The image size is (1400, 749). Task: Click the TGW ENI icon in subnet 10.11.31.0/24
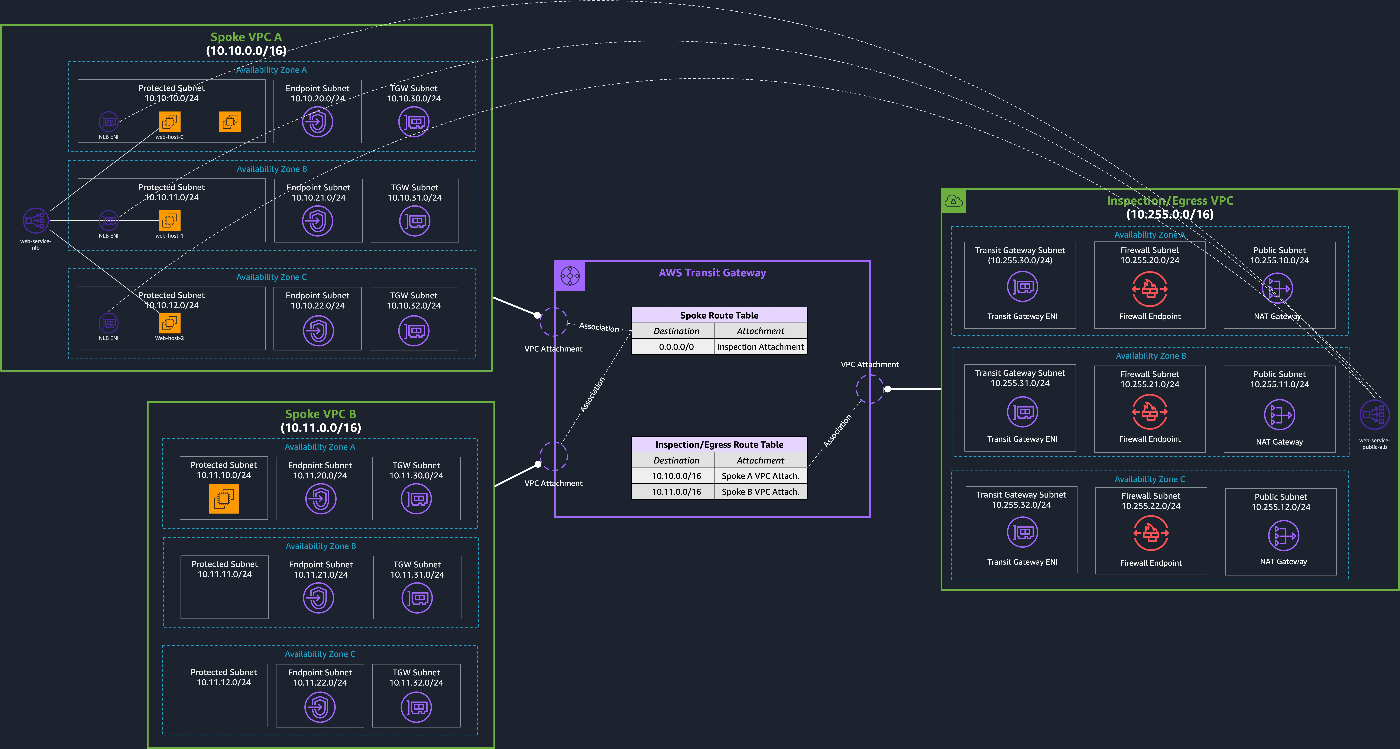(x=416, y=598)
